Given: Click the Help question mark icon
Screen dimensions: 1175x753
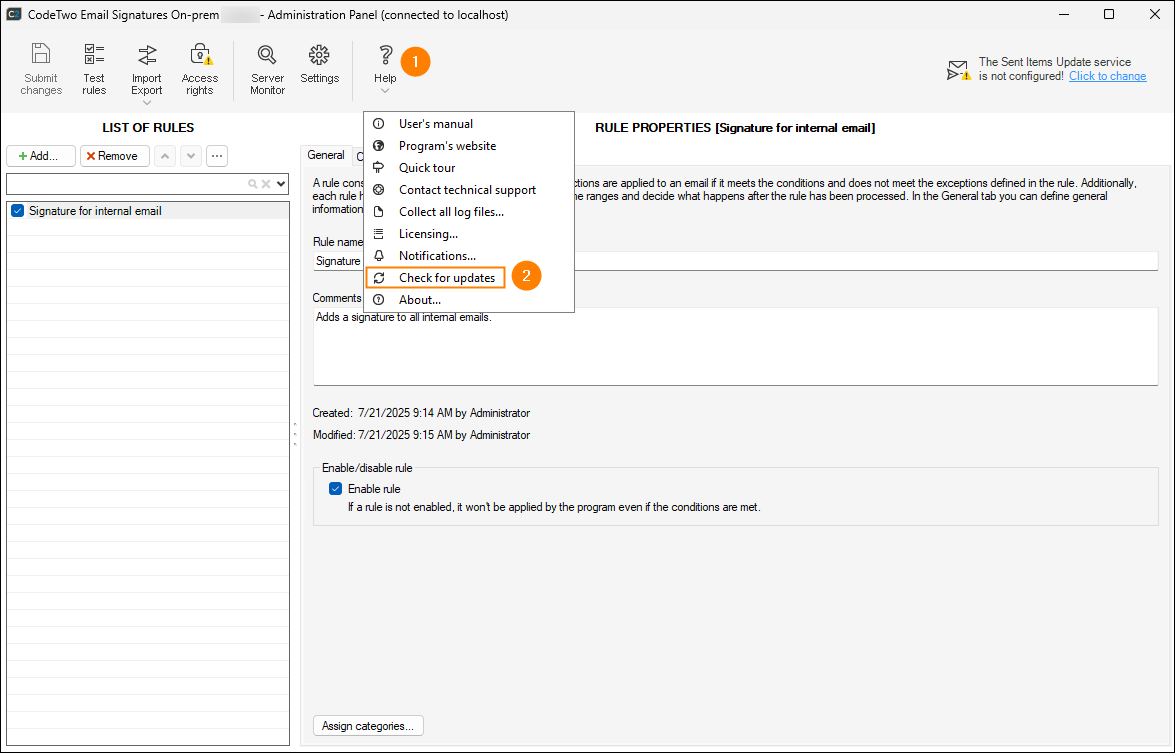Looking at the screenshot, I should (385, 56).
